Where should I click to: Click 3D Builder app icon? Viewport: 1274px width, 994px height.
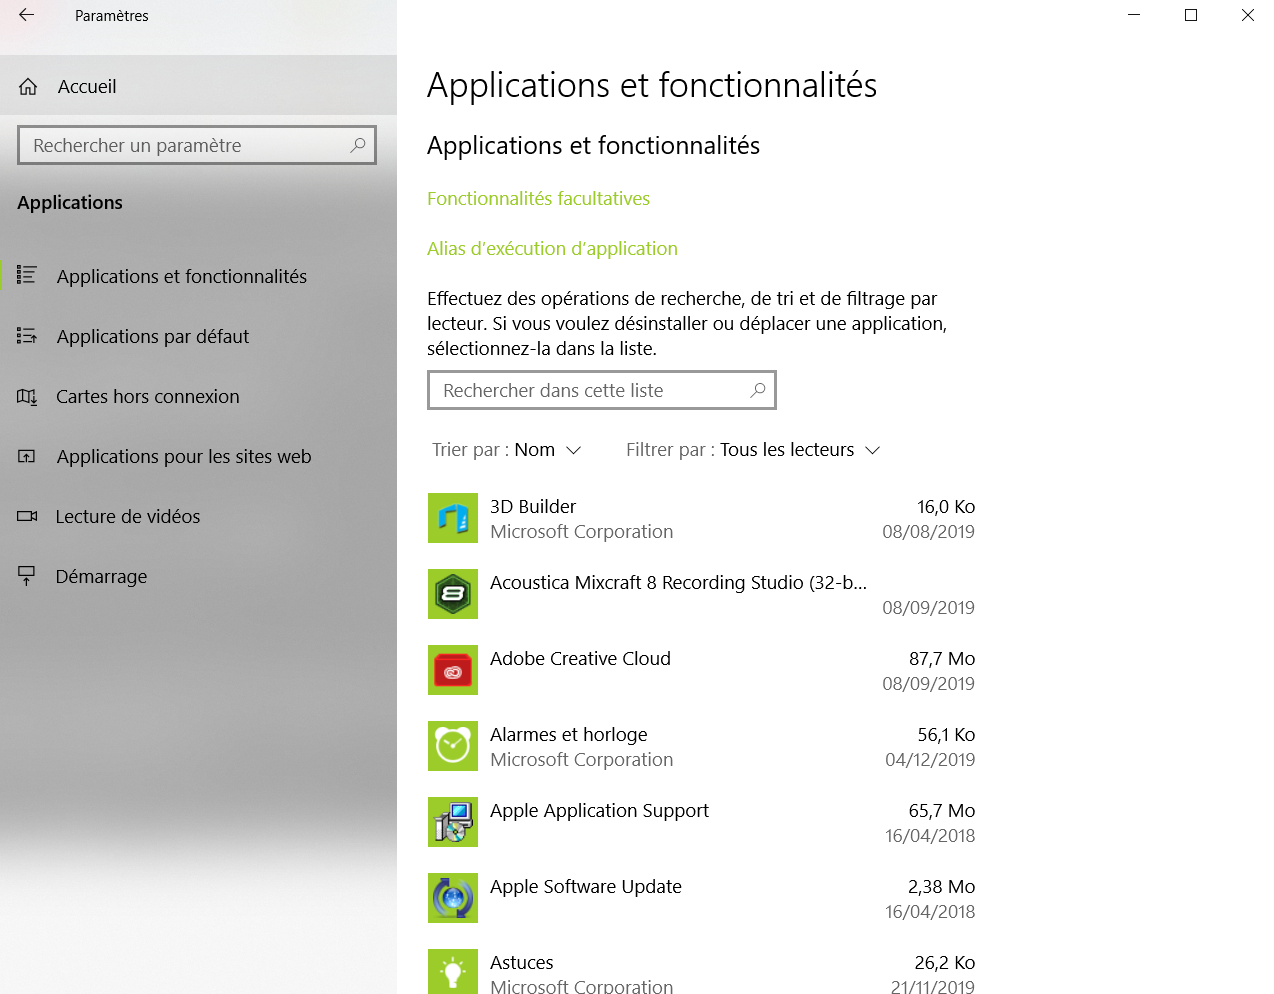[x=453, y=518]
